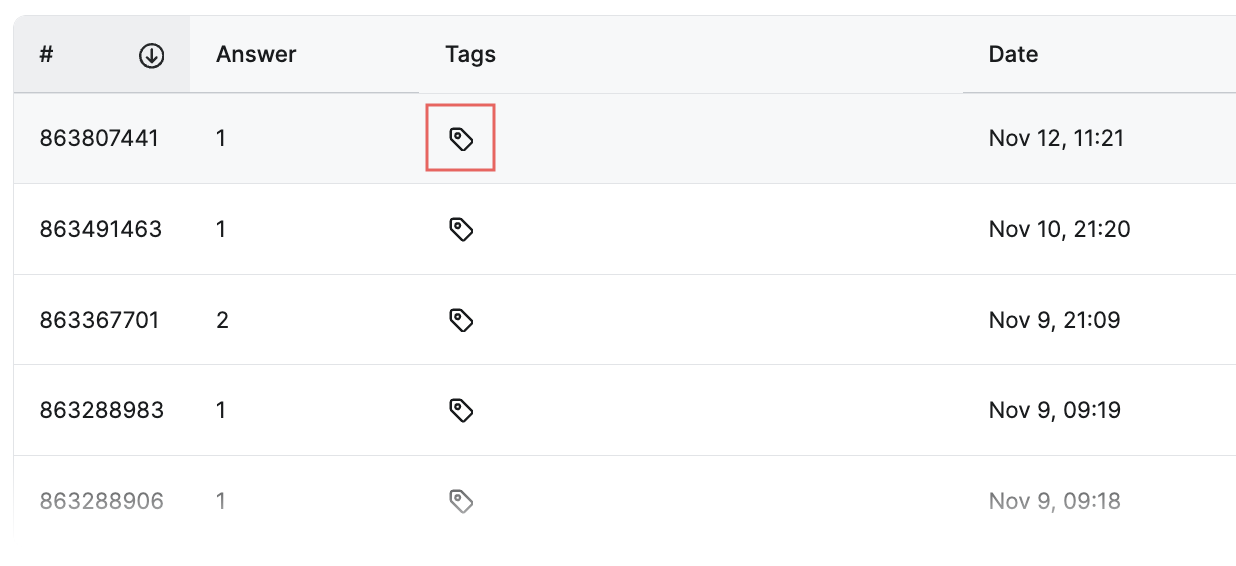Viewport: 1236px width, 566px height.
Task: Click tag icon in row 863367701
Action: [460, 320]
